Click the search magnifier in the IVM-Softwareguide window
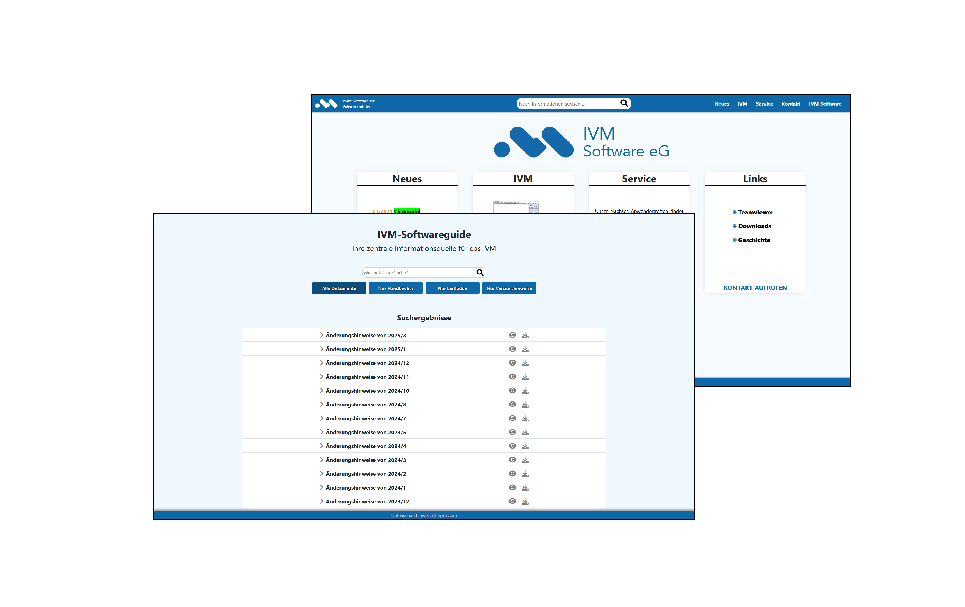Viewport: 965px width, 607px height. 480,272
